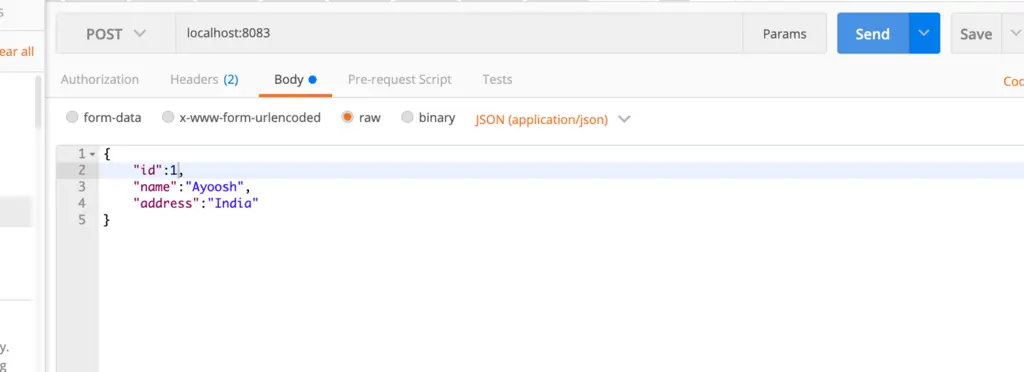Viewport: 1024px width, 372px height.
Task: Click the localhost:8083 URL field
Action: pyautogui.click(x=459, y=33)
